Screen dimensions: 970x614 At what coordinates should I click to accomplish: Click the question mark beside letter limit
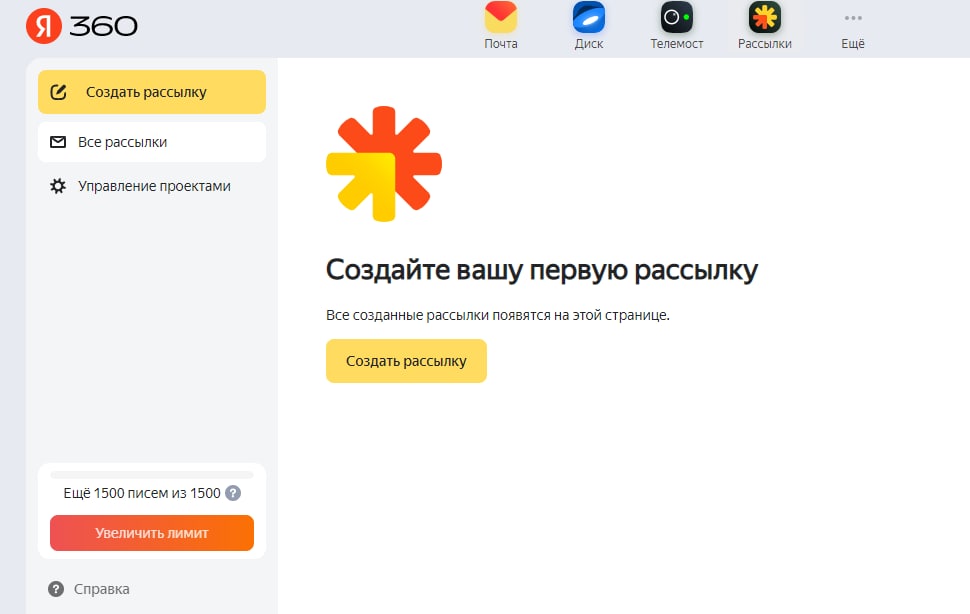point(233,493)
